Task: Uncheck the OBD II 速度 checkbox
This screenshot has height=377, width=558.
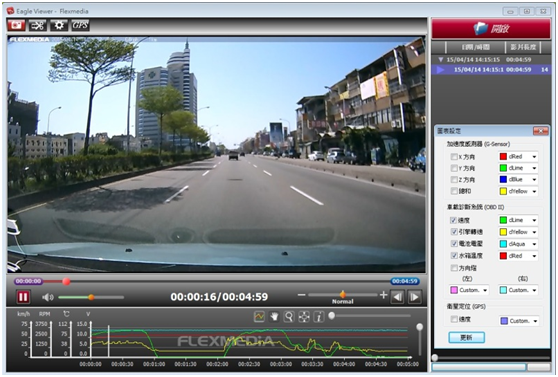Action: click(x=454, y=220)
